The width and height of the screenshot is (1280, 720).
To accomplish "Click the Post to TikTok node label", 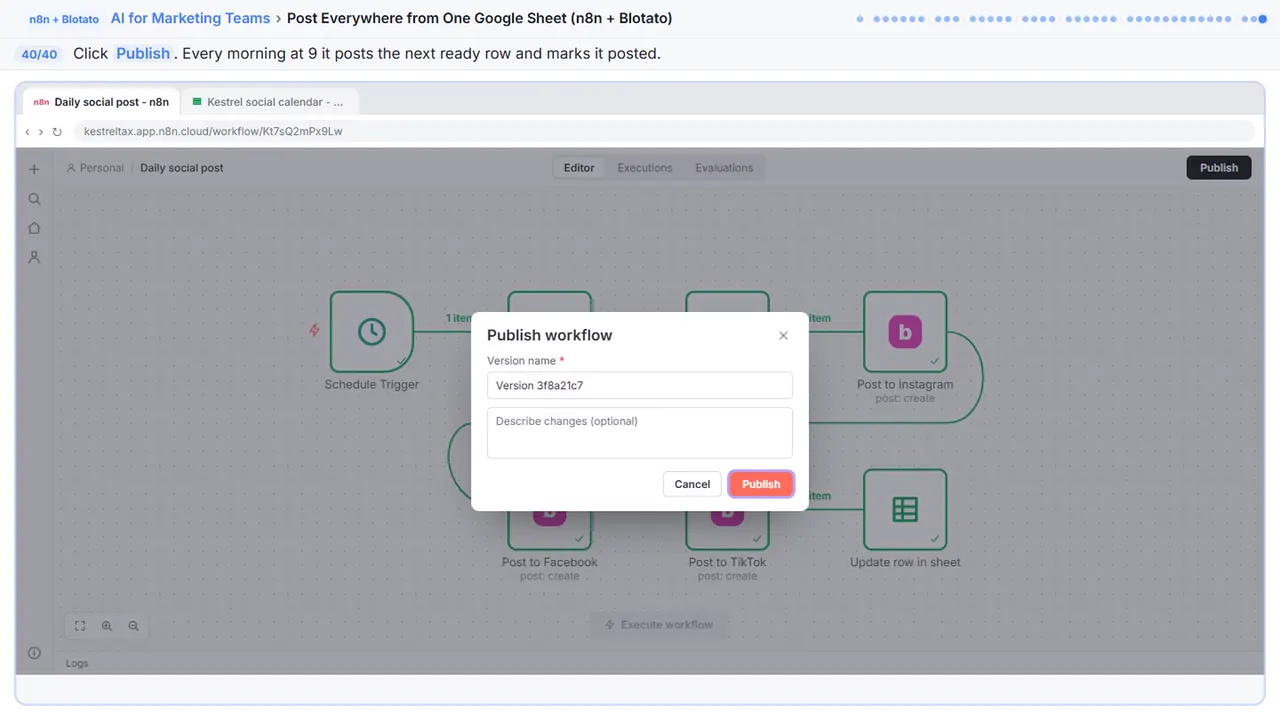I will (x=727, y=562).
